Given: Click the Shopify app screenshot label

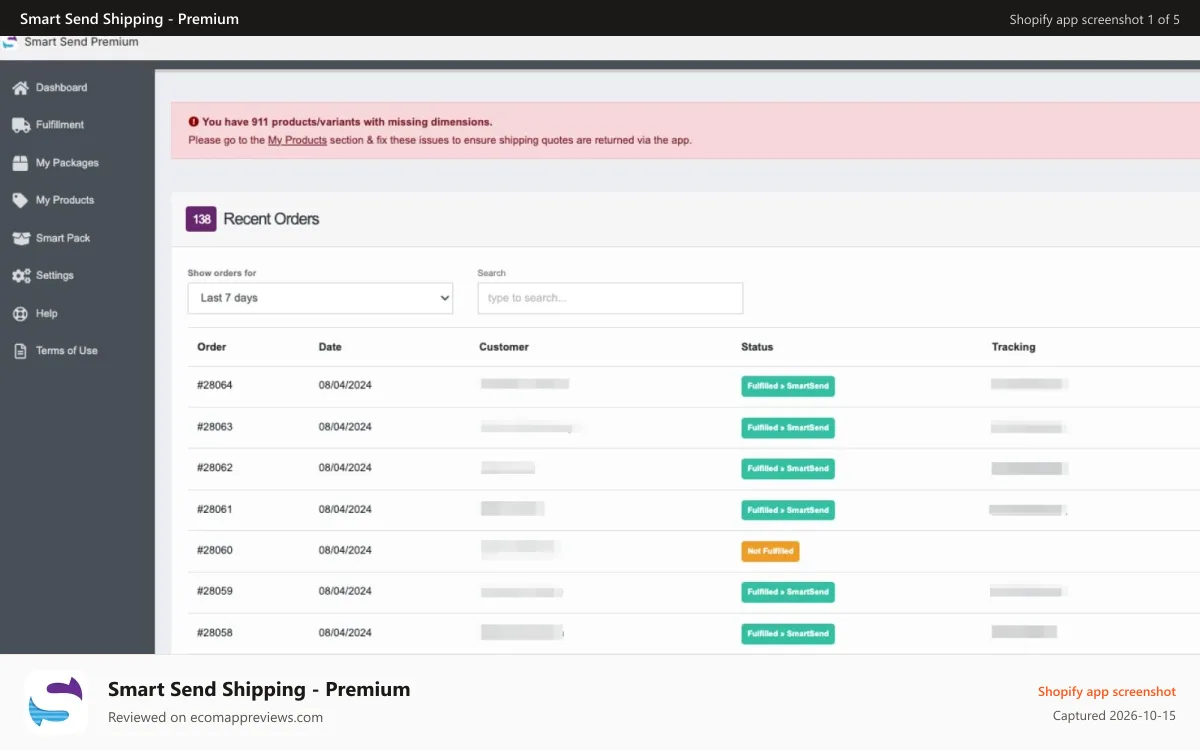Looking at the screenshot, I should 1107,692.
